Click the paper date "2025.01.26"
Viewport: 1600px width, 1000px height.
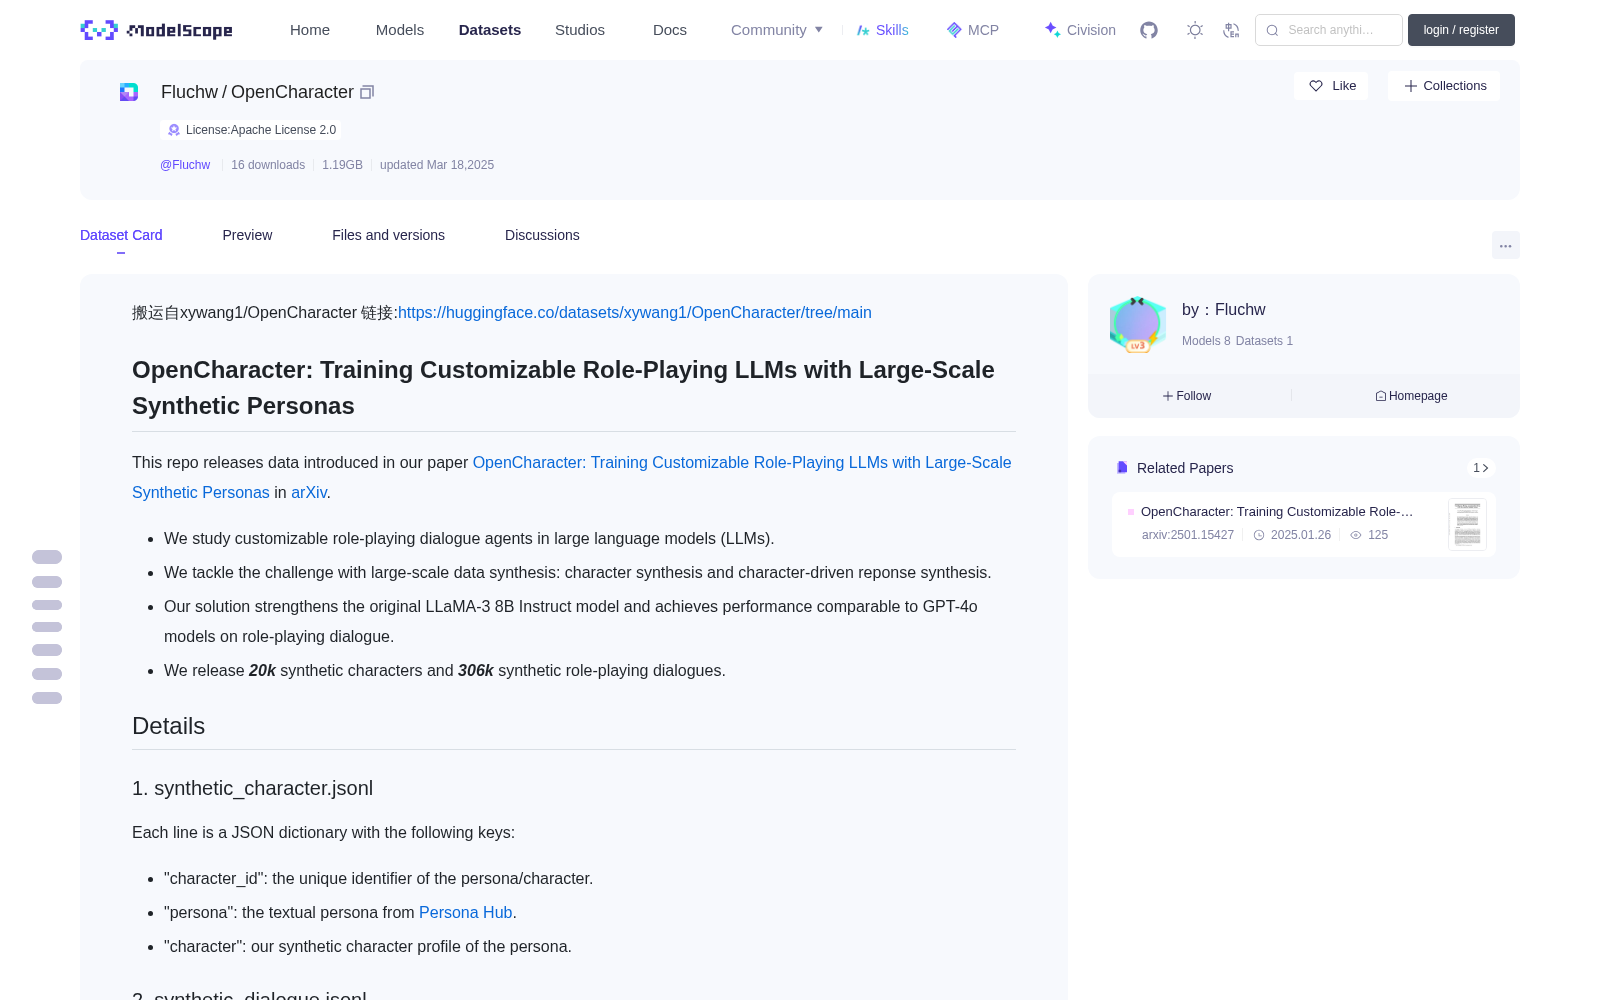1301,535
